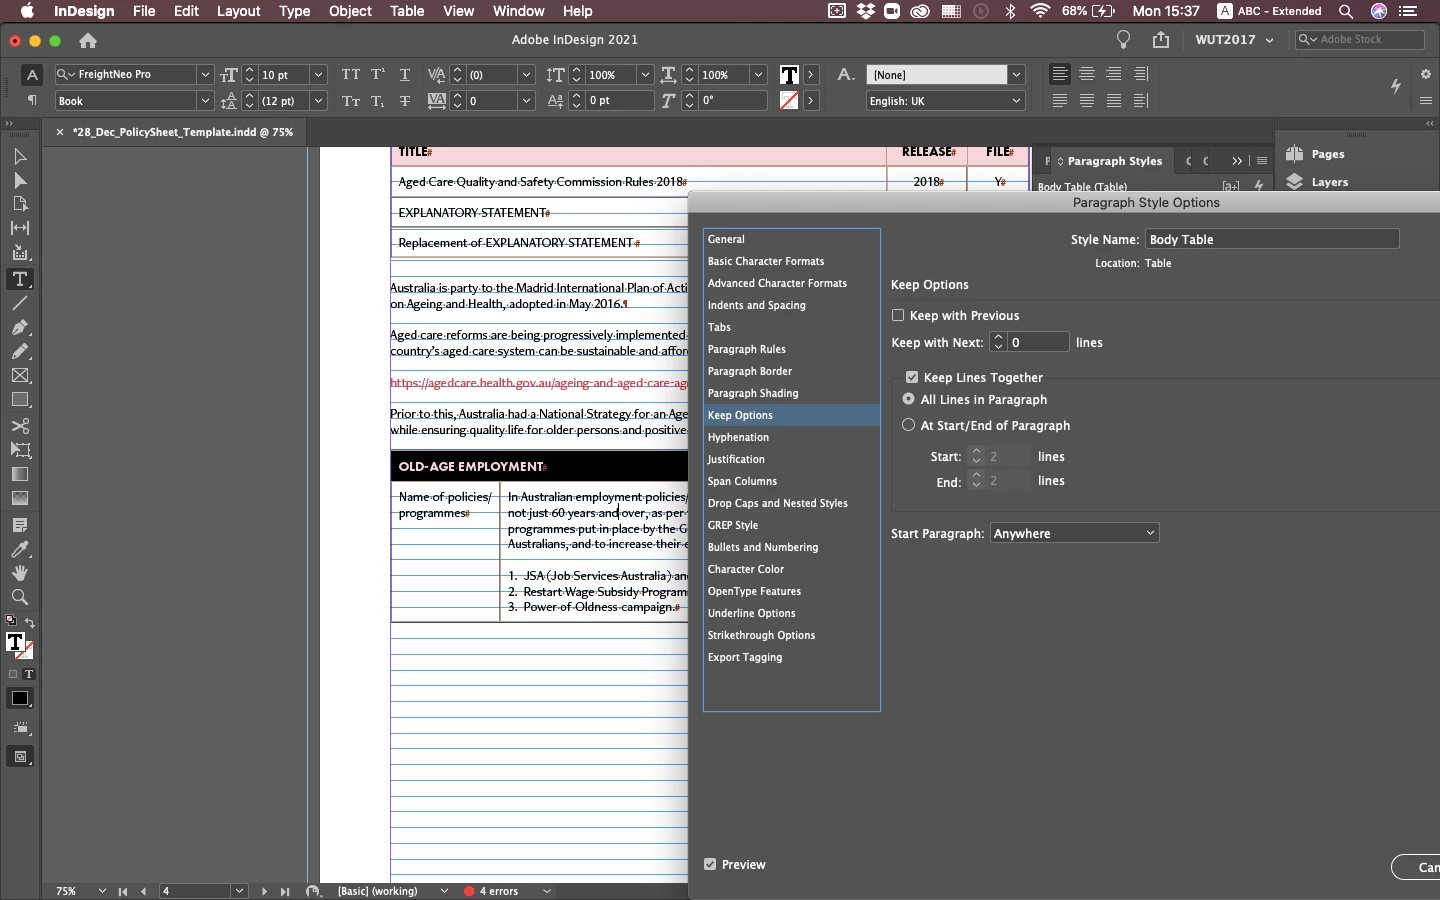Click the Superscript icon

[x=378, y=75]
